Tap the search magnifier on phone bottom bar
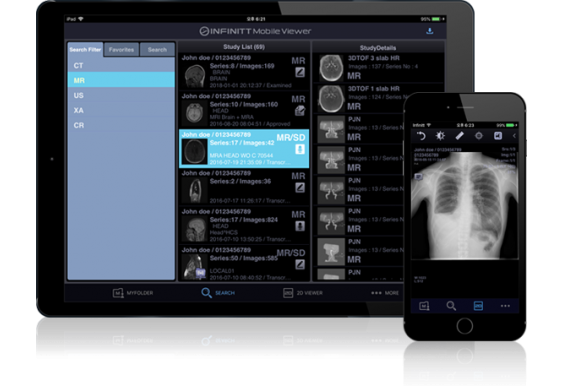 [x=451, y=306]
